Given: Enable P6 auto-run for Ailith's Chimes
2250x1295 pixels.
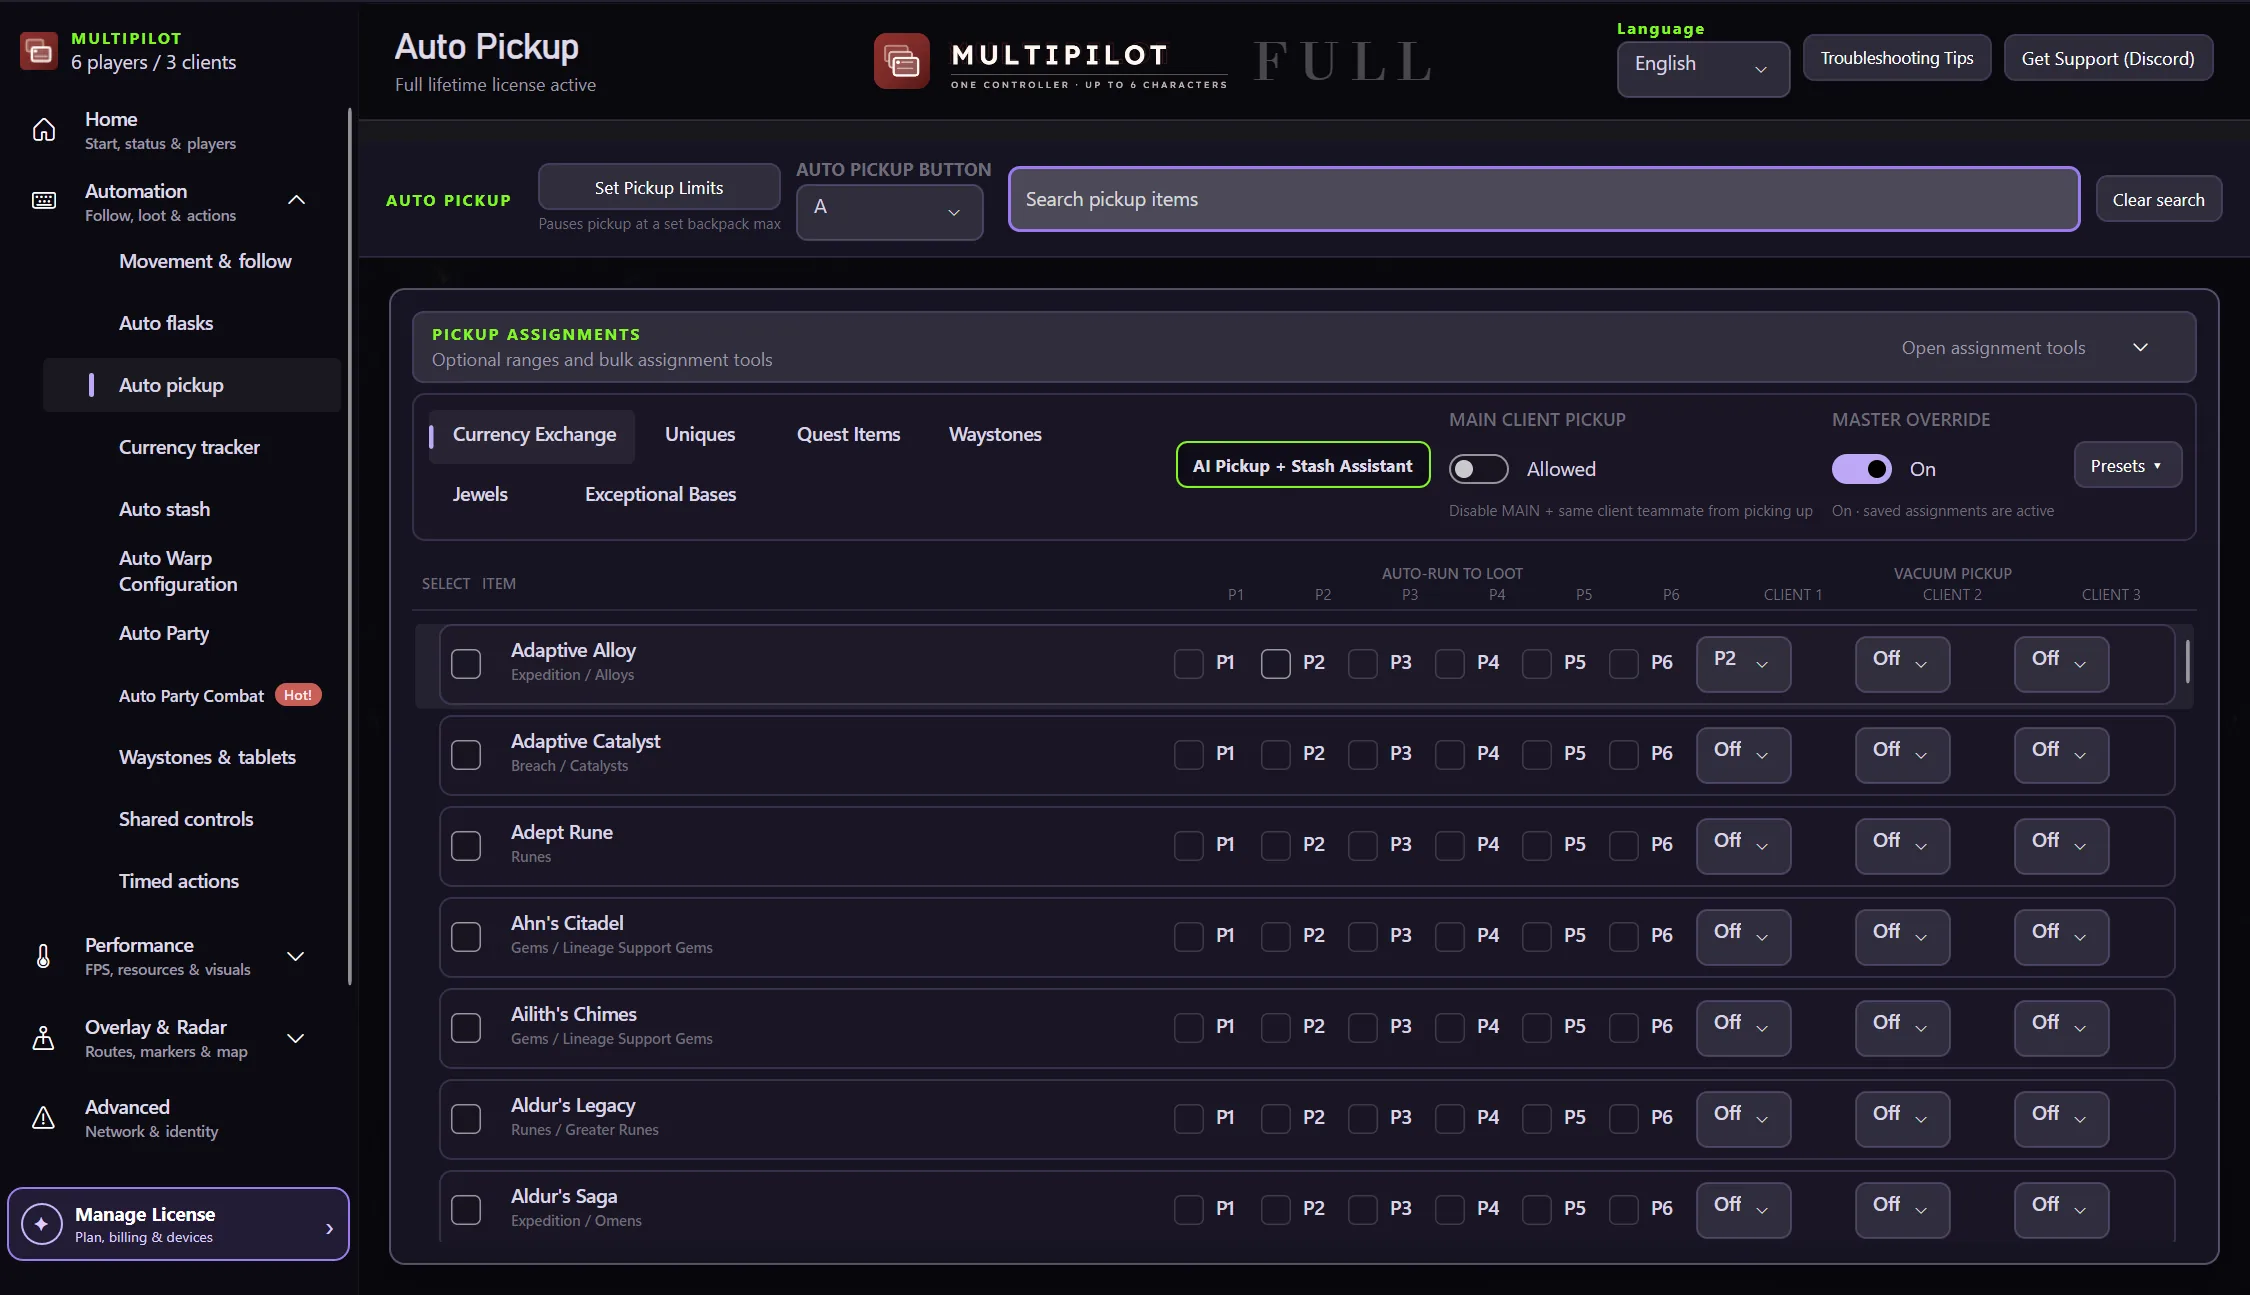Looking at the screenshot, I should tap(1624, 1027).
